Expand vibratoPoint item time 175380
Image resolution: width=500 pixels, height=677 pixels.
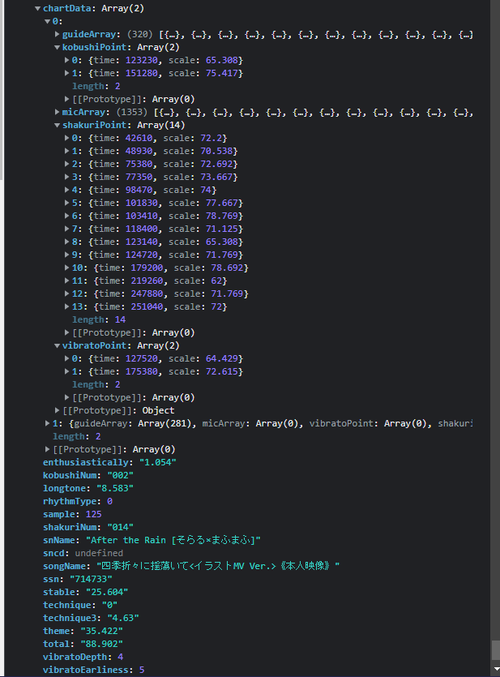click(67, 371)
